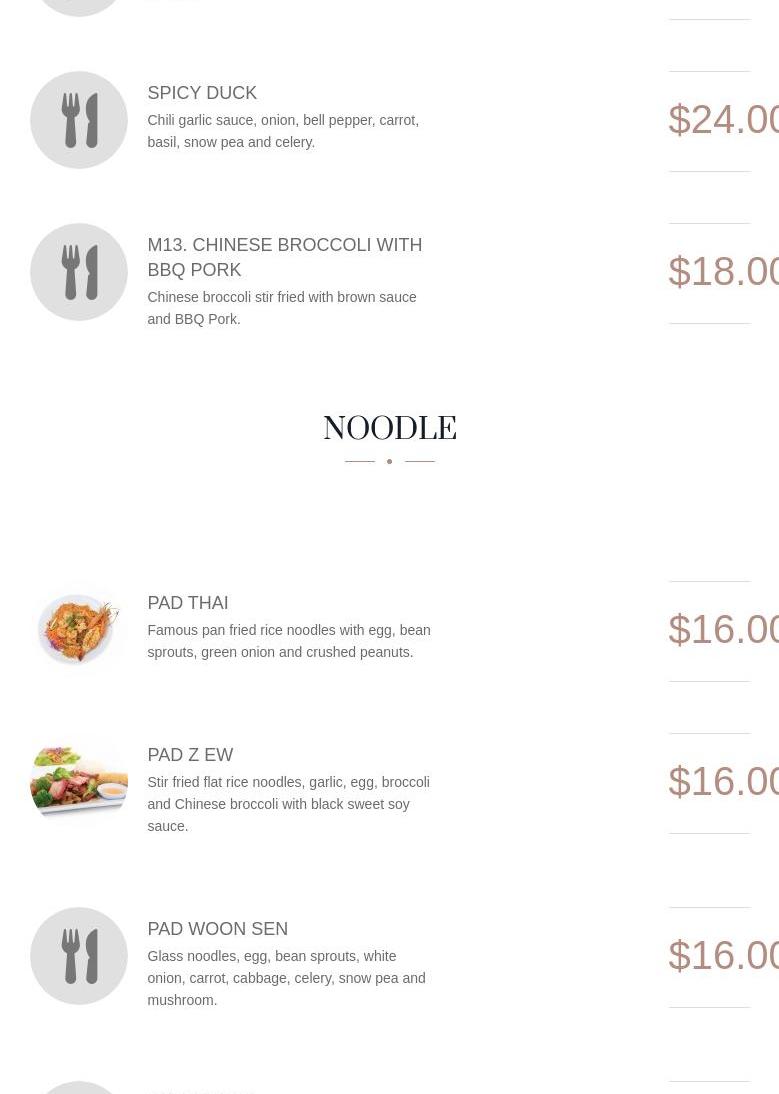Viewport: 779px width, 1094px height.
Task: Click the Pad Woon Sen fork-and-knife icon
Action: coord(79,956)
